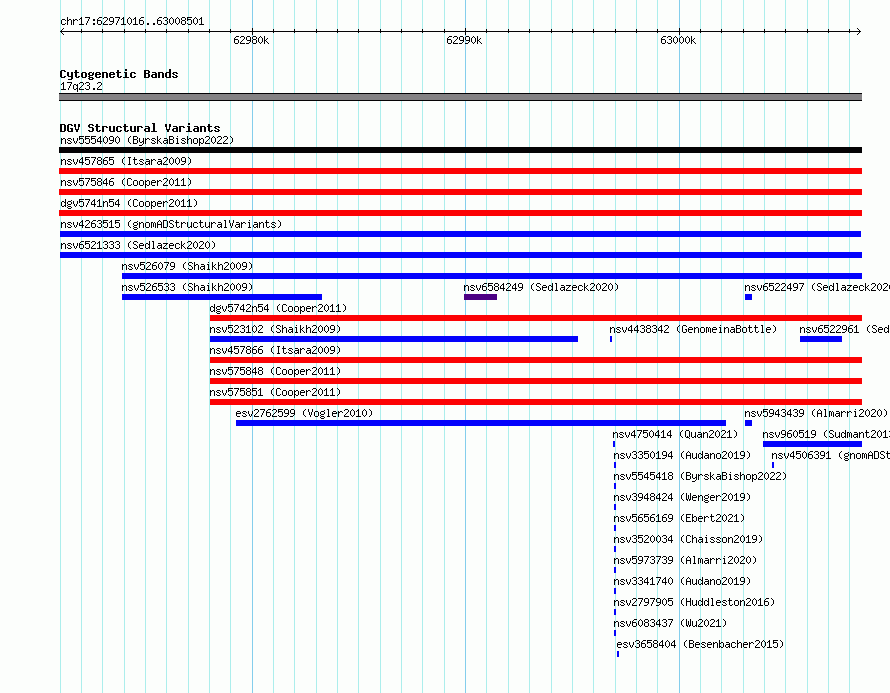
Task: Open esv3658404 (Besenbacher2015) label
Action: coord(700,644)
